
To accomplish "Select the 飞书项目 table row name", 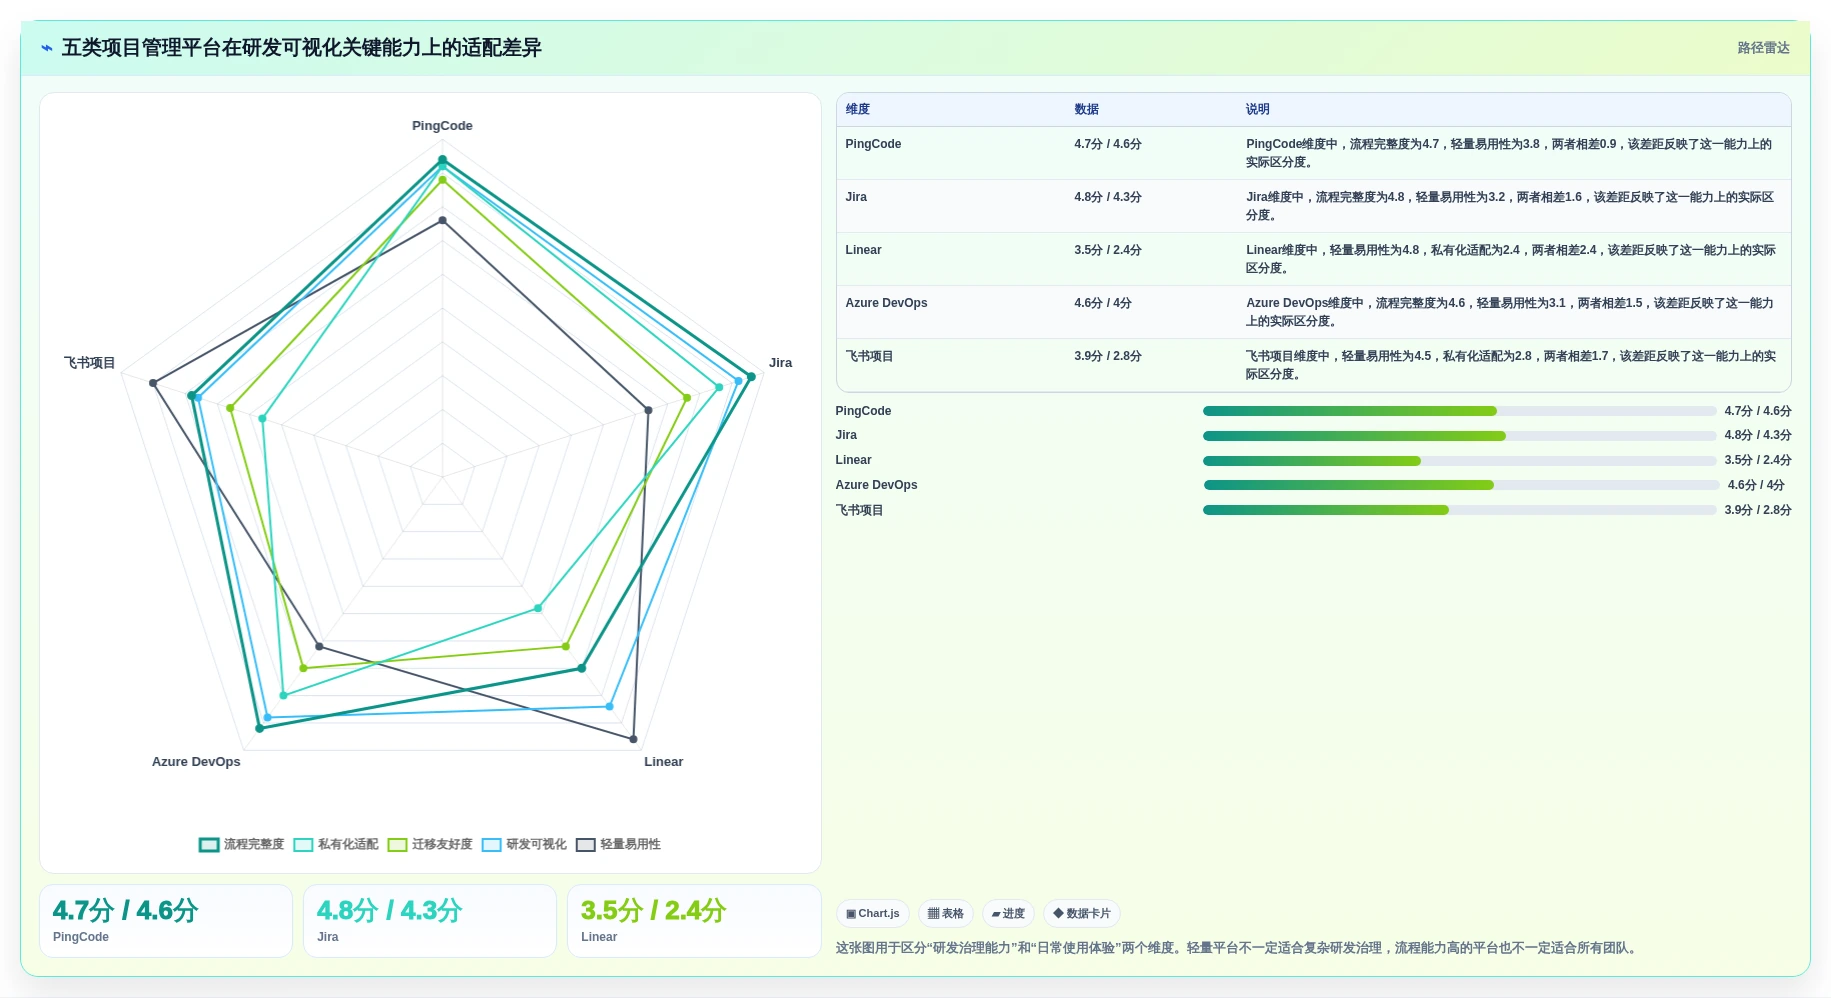I will tap(869, 356).
